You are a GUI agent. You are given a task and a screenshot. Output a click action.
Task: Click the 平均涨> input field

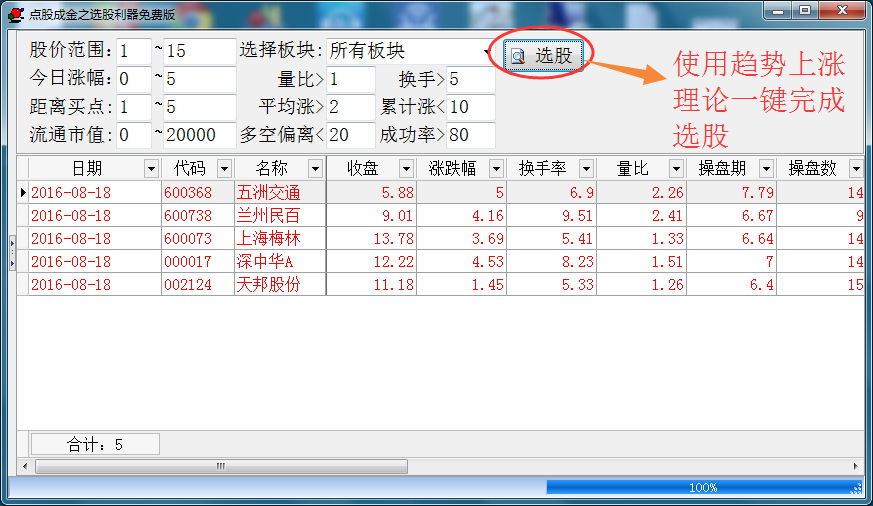point(351,107)
